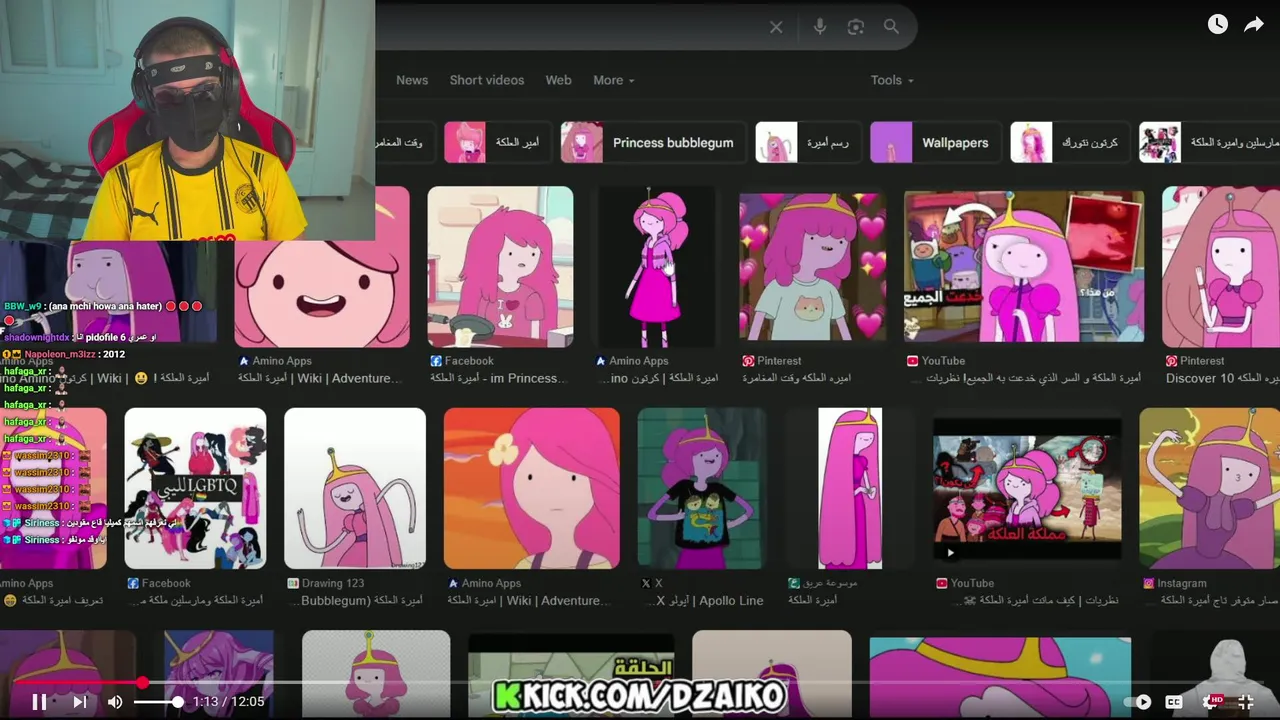Click the X favicon next to Apollo Line result
Viewport: 1280px width, 720px height.
point(645,583)
